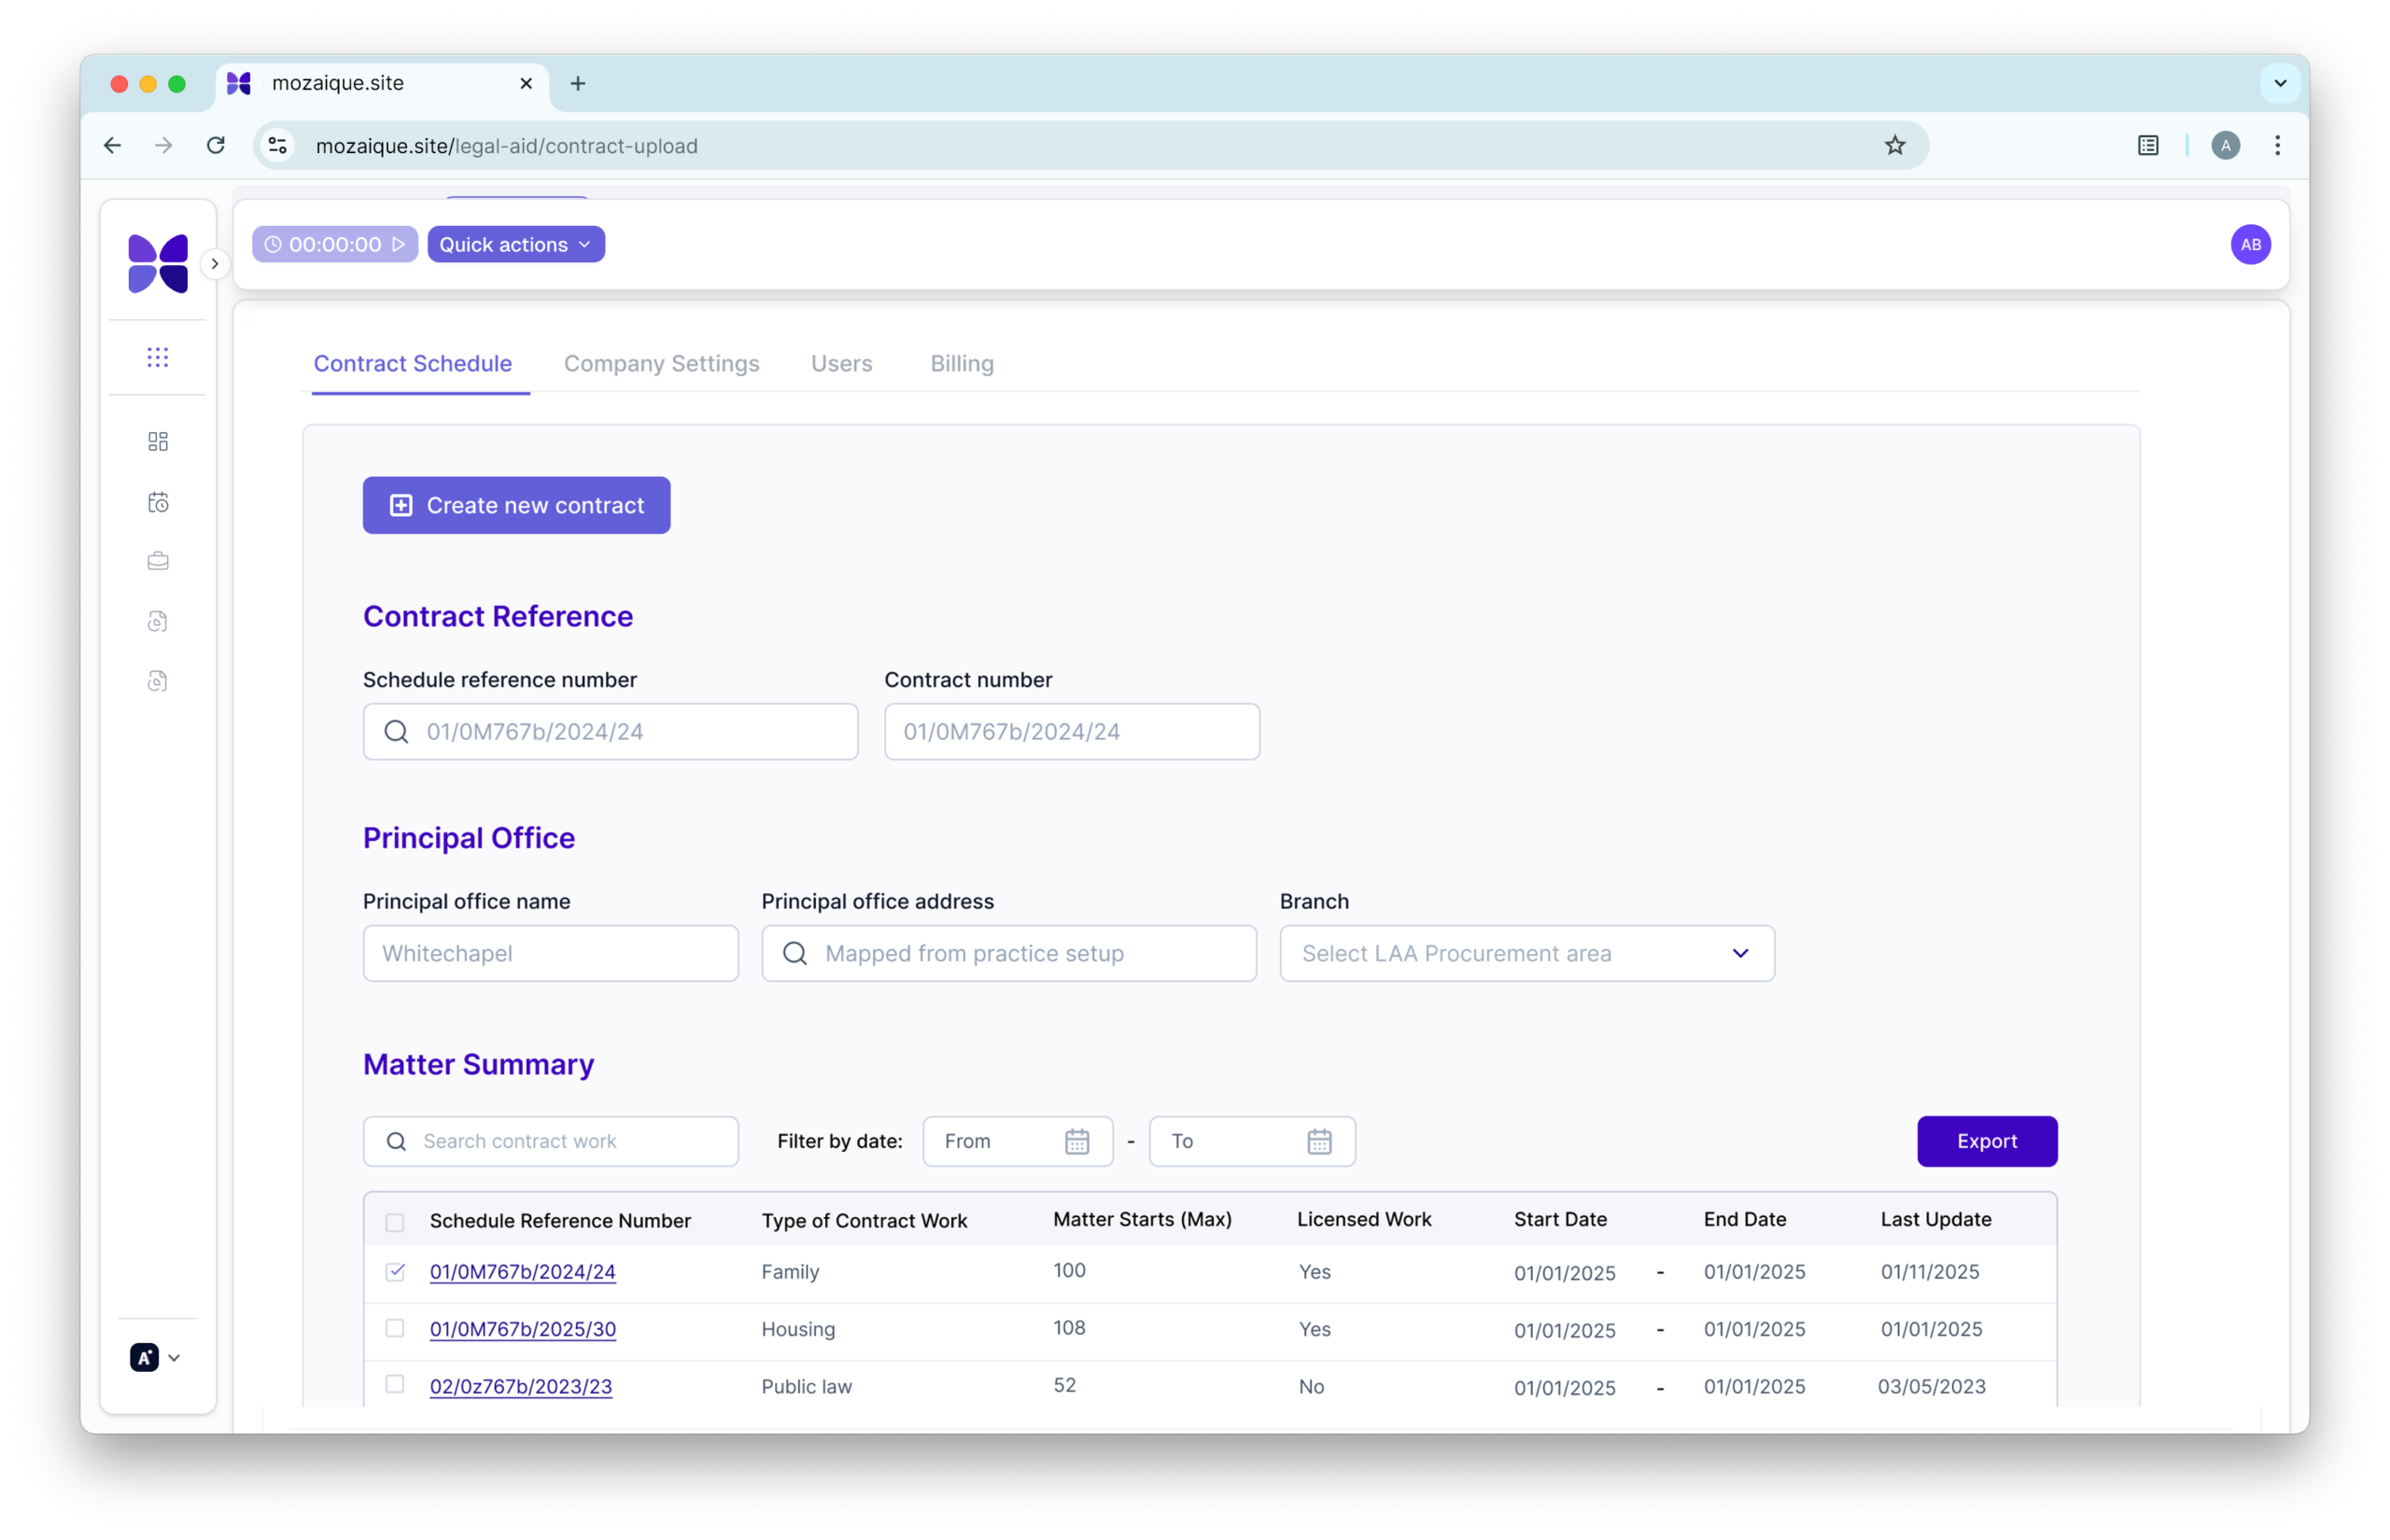This screenshot has width=2390, height=1540.
Task: Expand the Select LAA Procurement area dropdown
Action: [x=1527, y=953]
